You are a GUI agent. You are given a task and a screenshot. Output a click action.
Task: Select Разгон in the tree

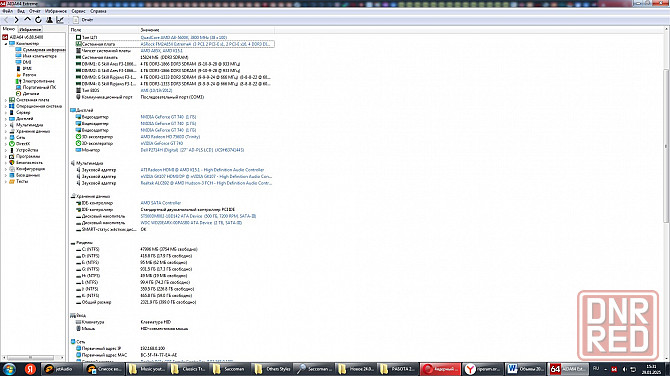point(26,75)
